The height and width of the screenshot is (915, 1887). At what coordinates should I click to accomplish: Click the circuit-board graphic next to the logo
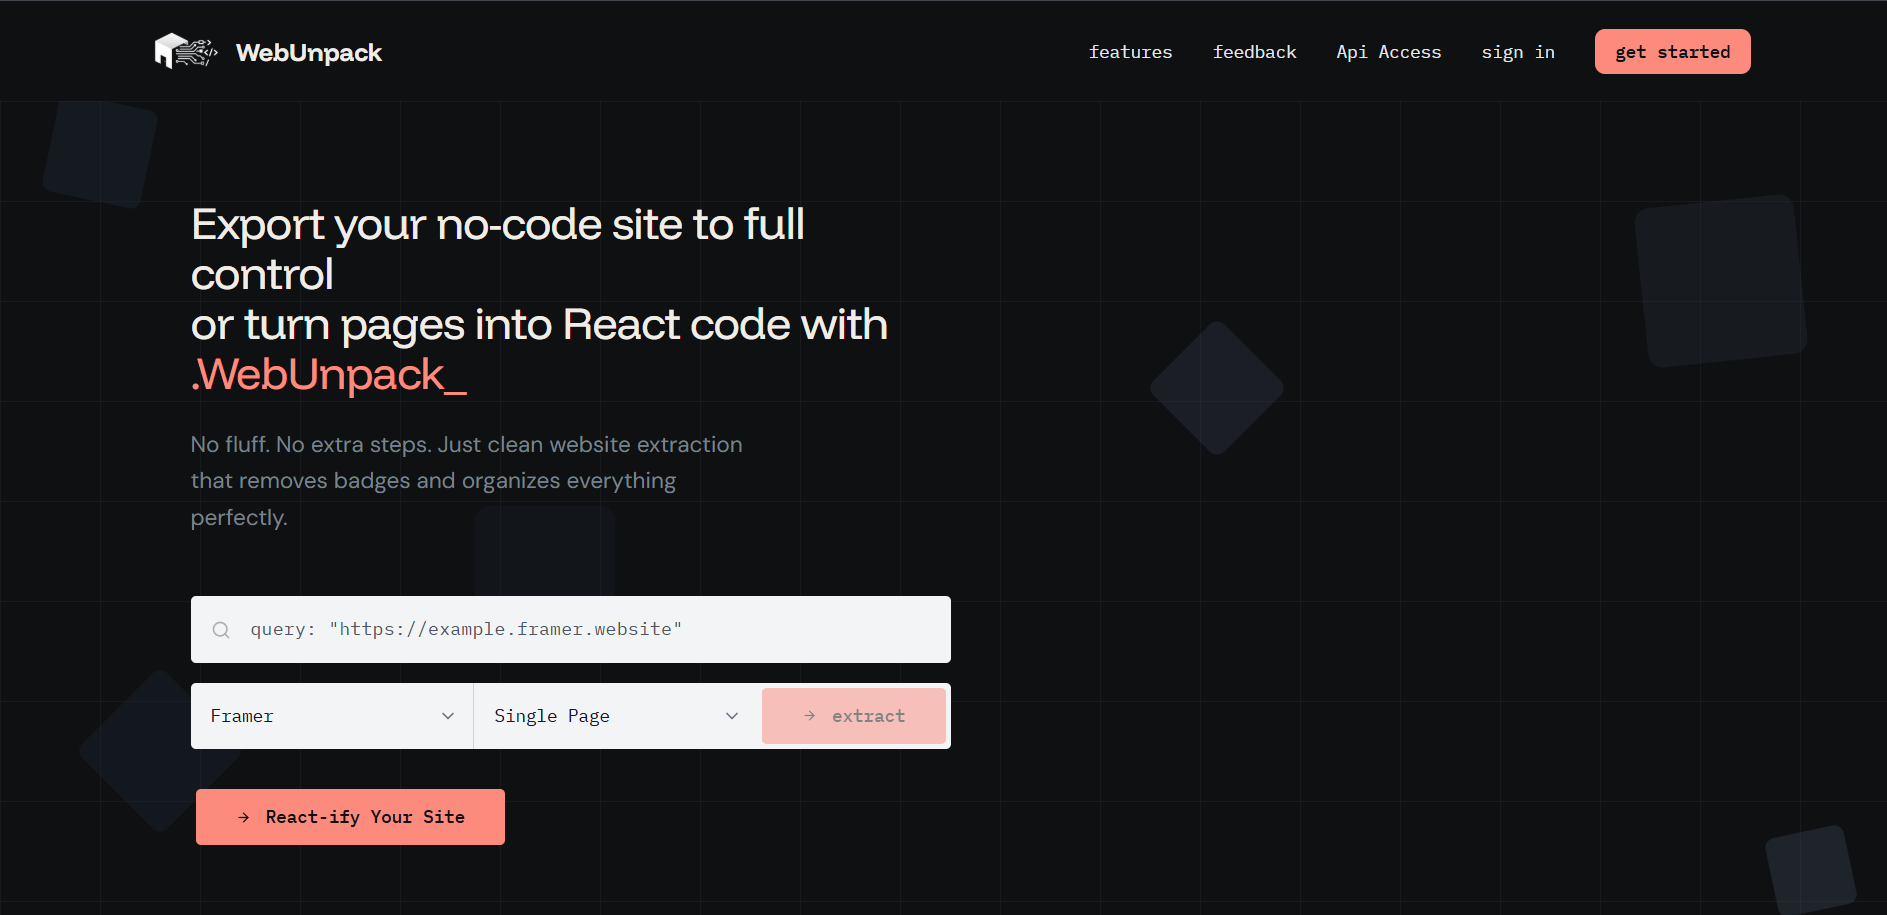(197, 52)
